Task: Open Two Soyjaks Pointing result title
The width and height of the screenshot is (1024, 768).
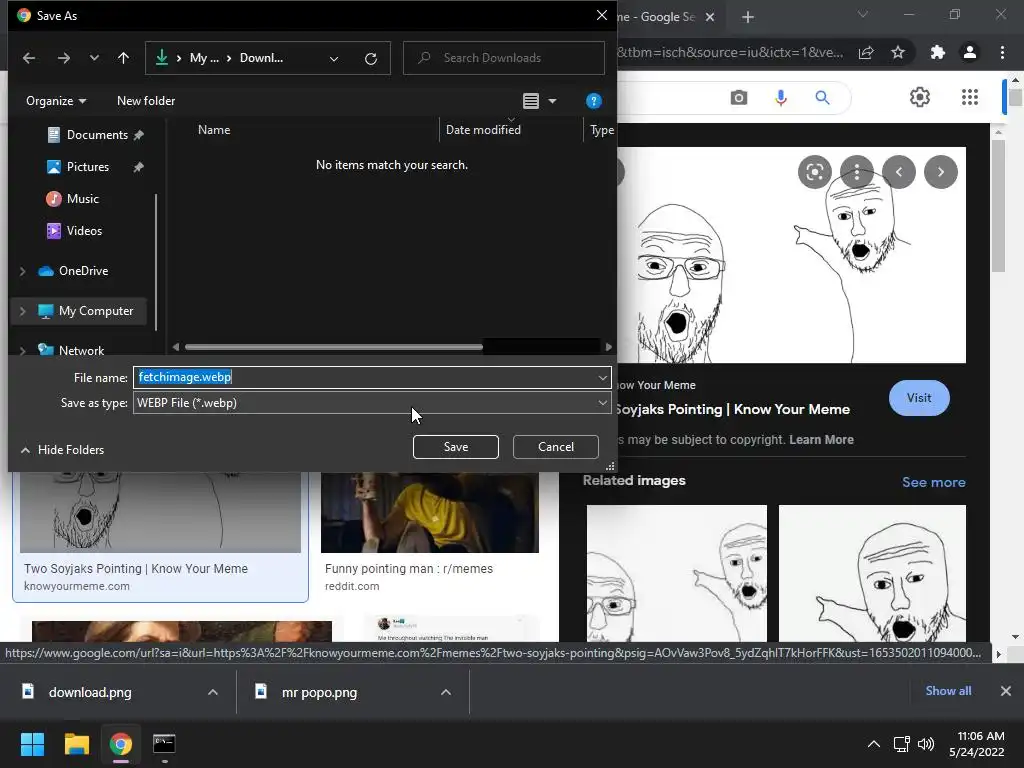Action: pos(136,569)
